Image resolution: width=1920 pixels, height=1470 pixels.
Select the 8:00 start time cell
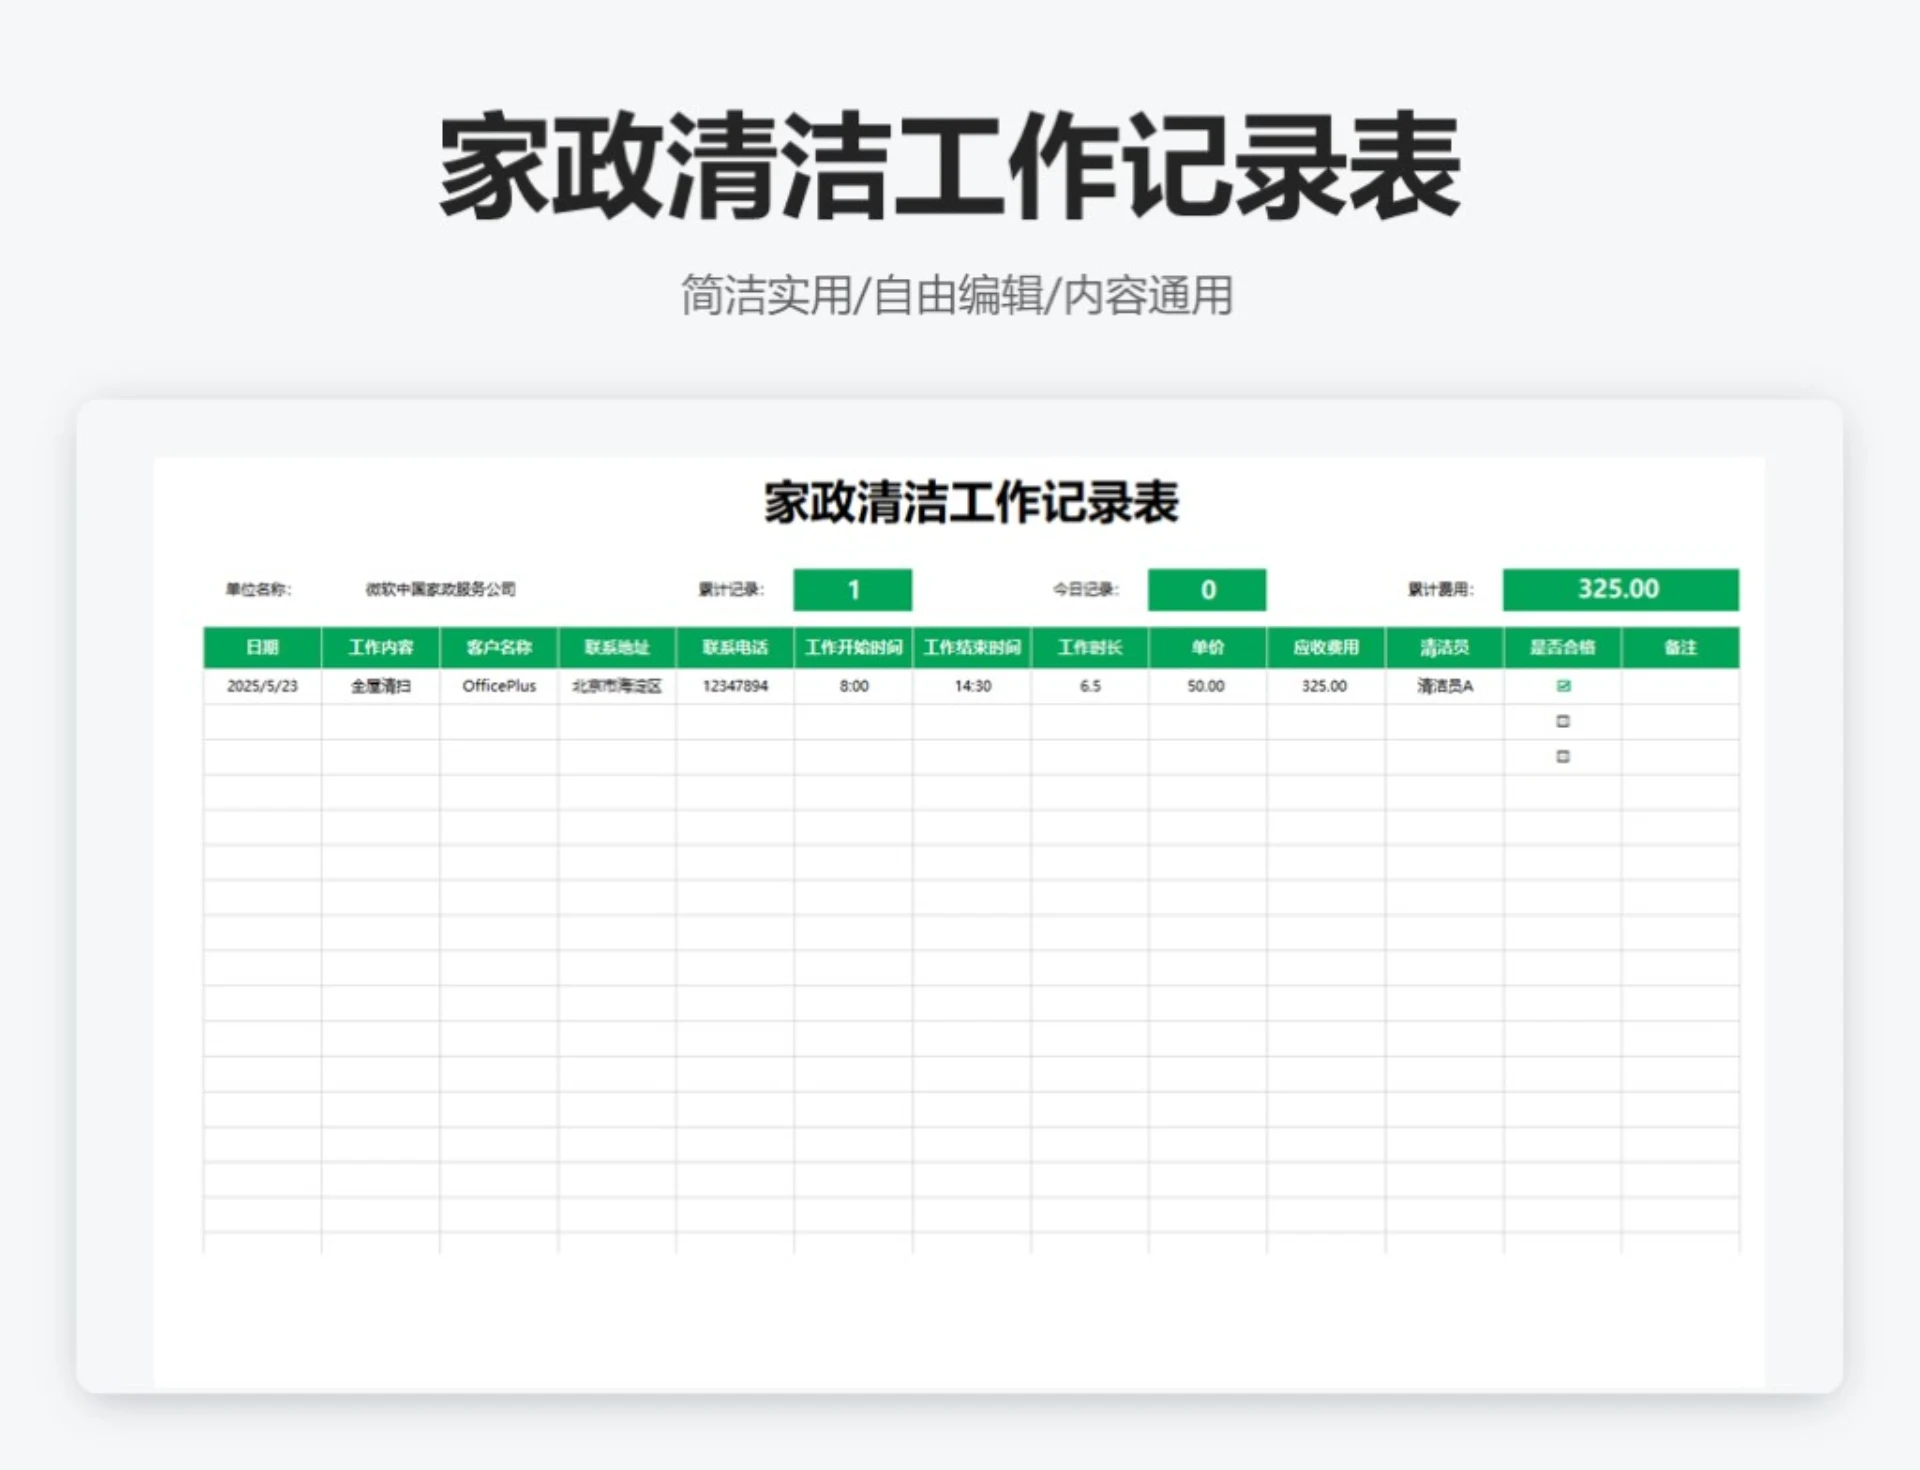[x=853, y=687]
